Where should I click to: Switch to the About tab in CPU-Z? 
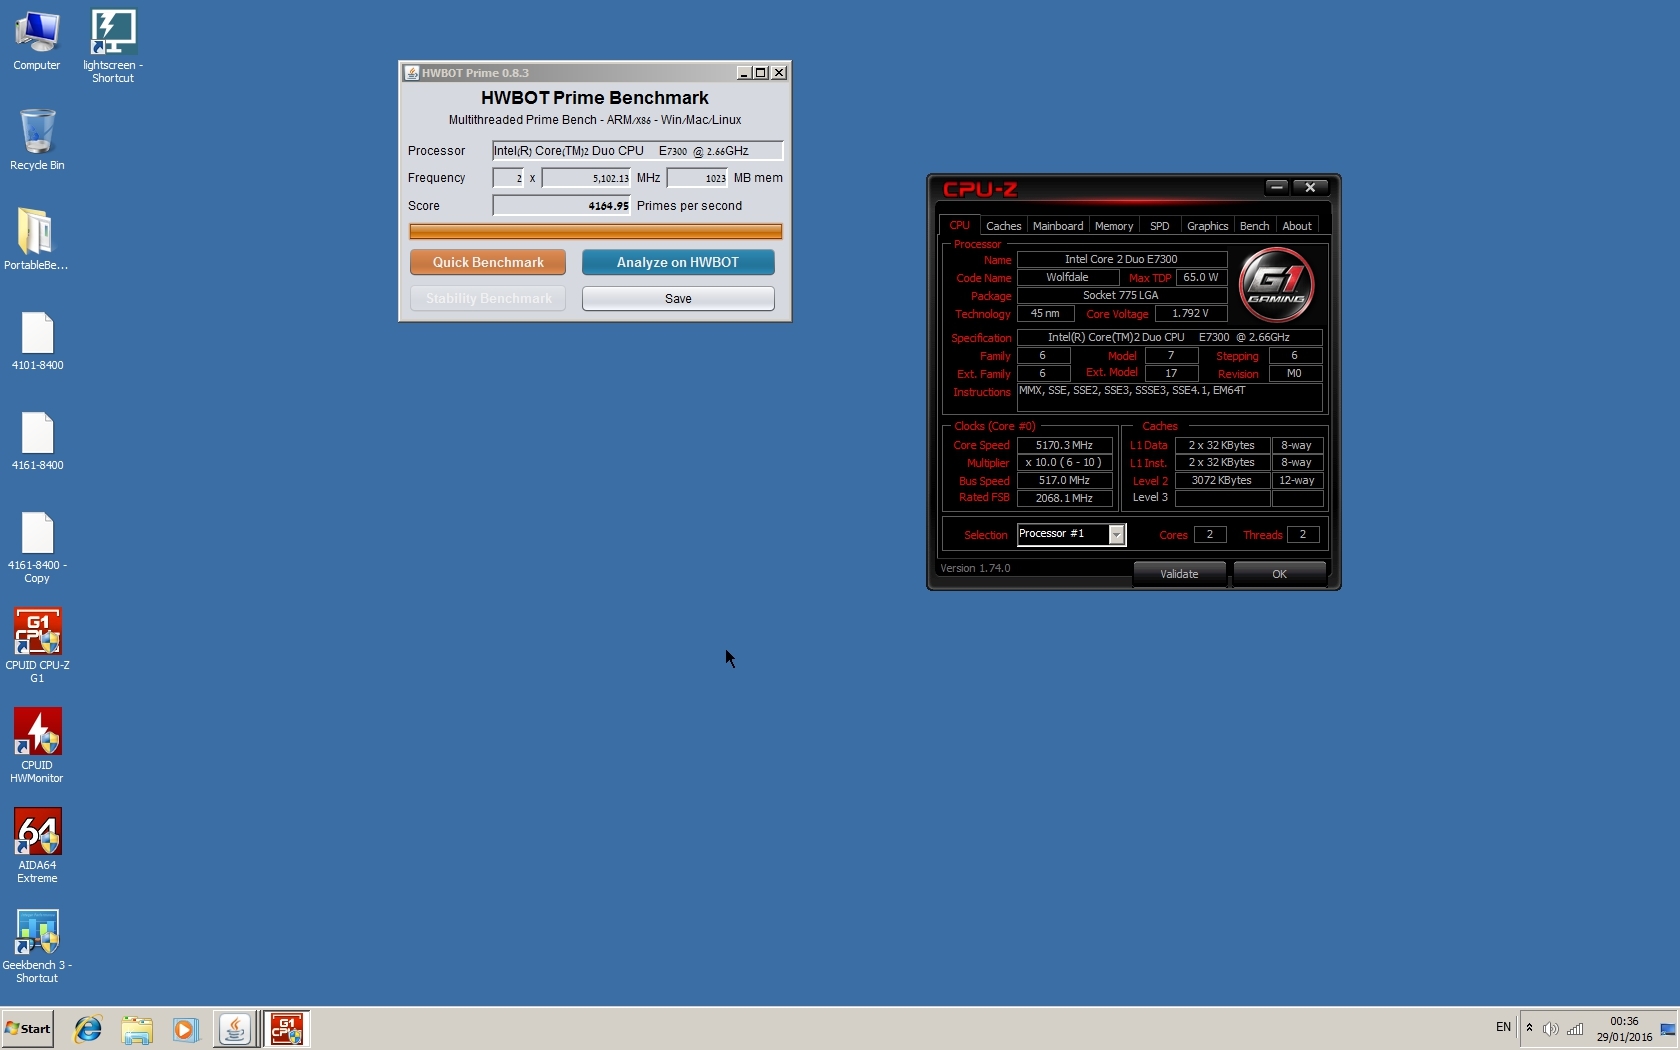1297,226
